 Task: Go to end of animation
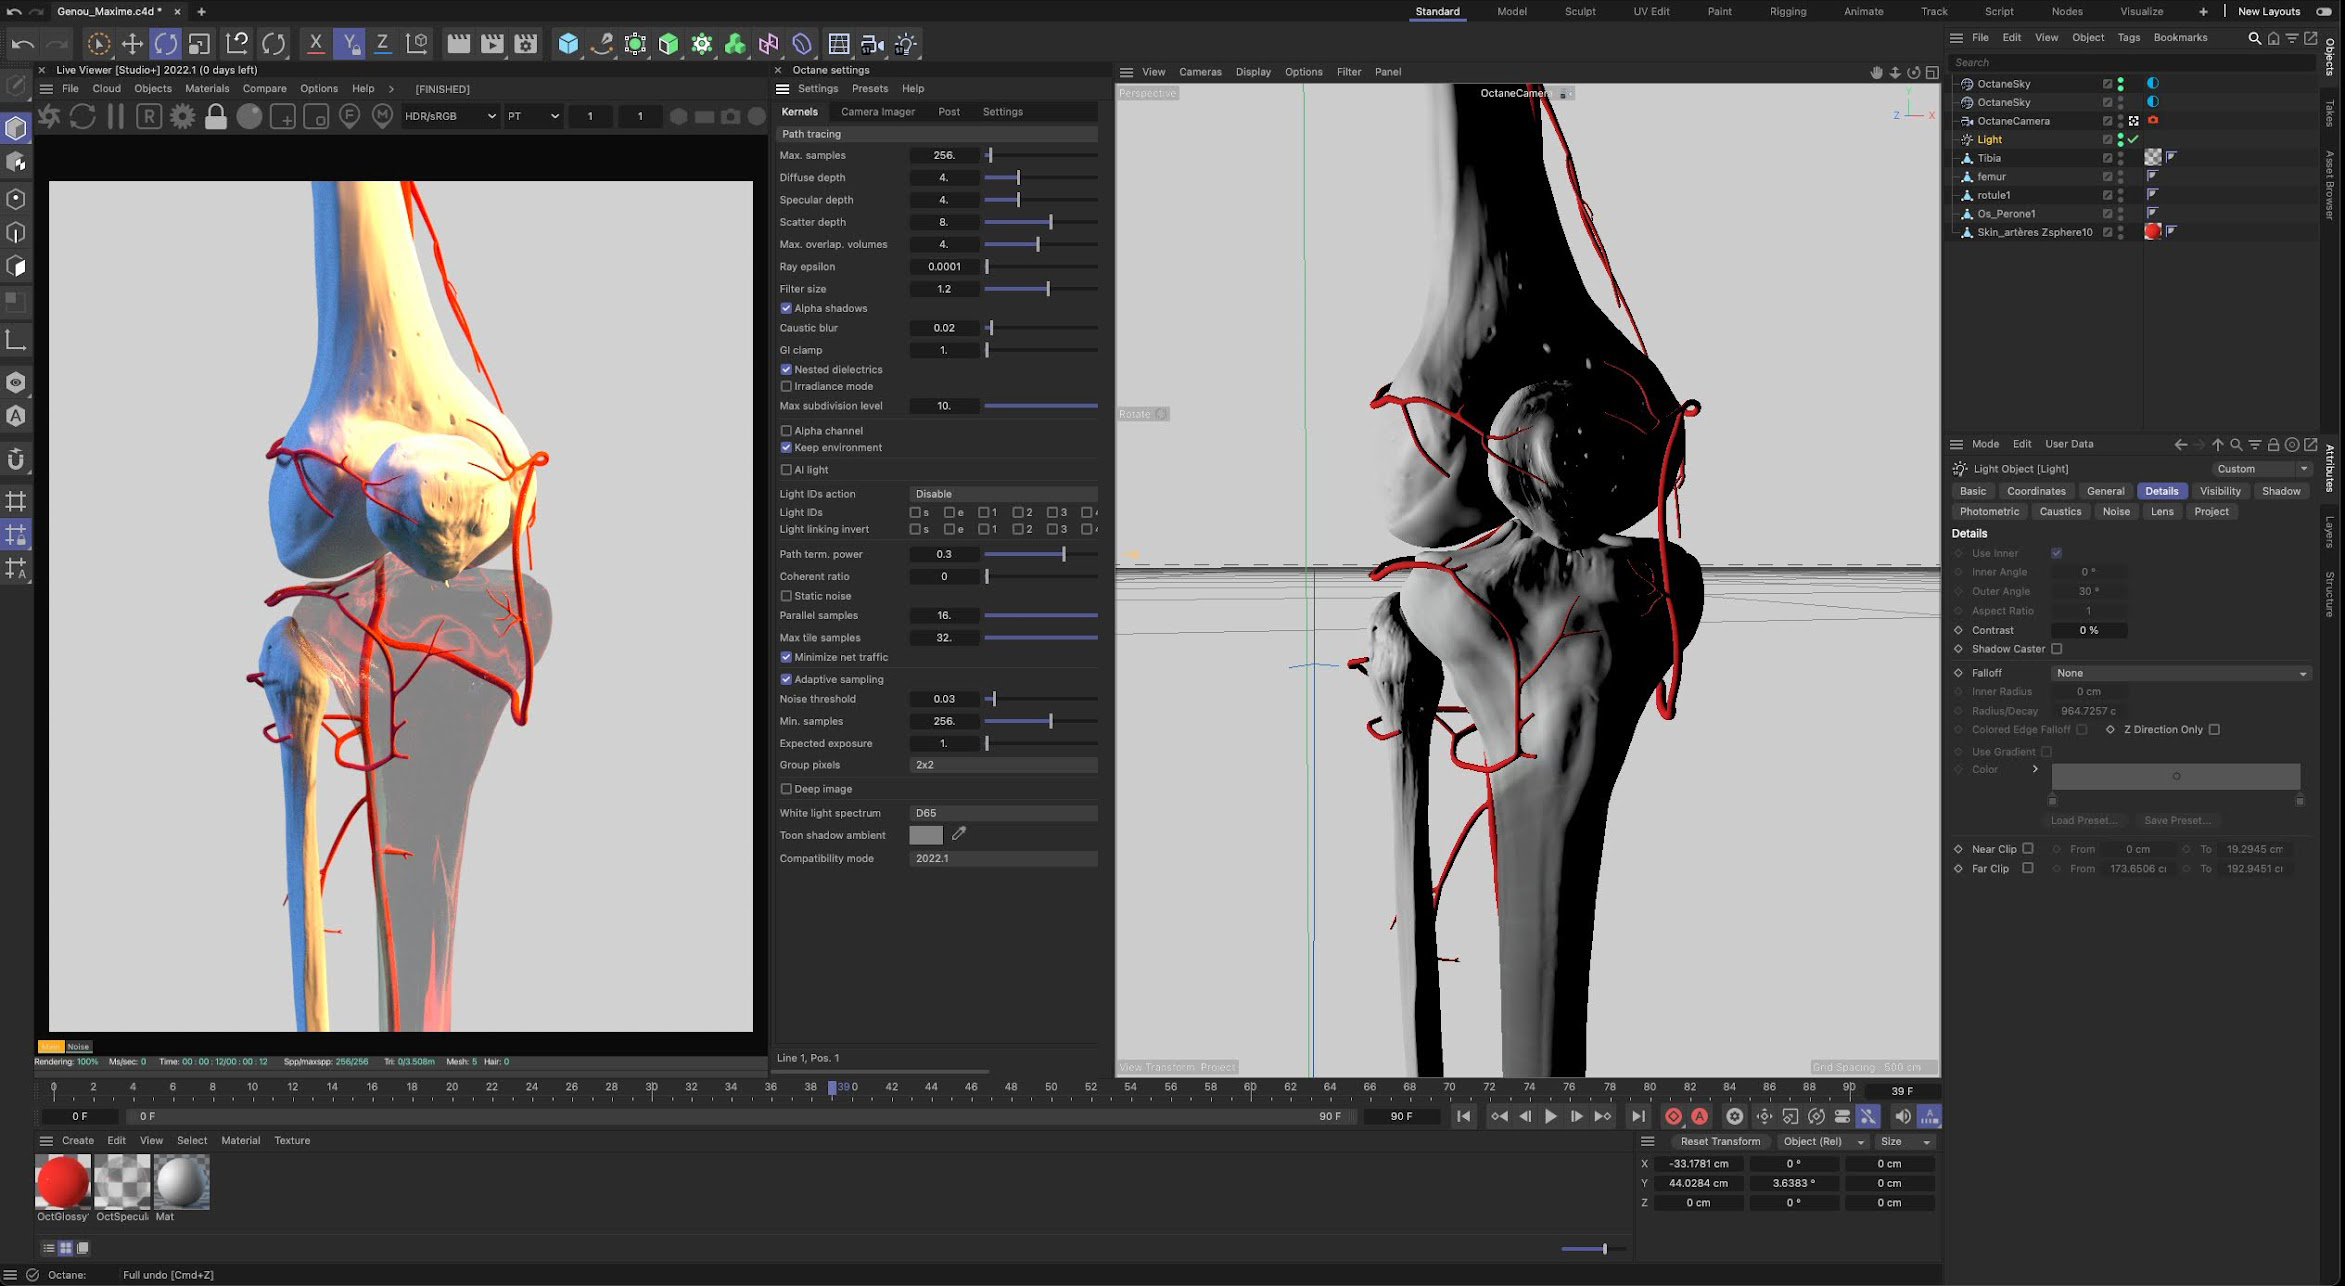point(1637,1116)
